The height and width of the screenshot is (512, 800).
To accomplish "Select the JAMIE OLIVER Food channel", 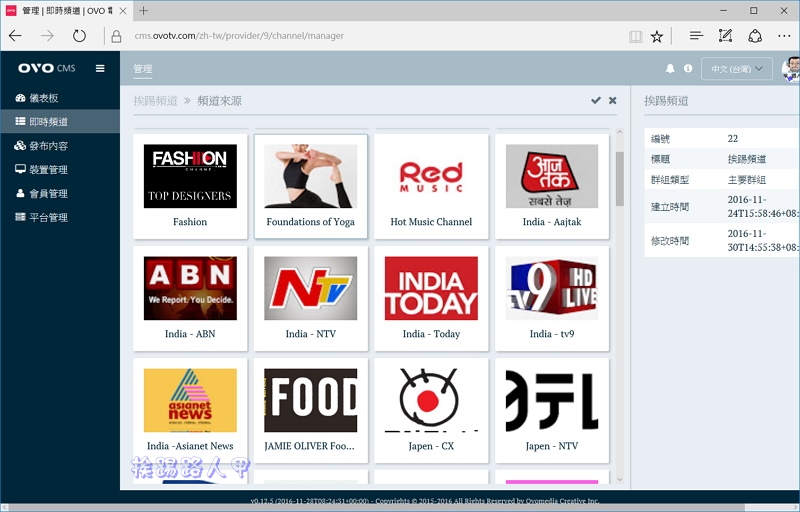I will coord(310,411).
